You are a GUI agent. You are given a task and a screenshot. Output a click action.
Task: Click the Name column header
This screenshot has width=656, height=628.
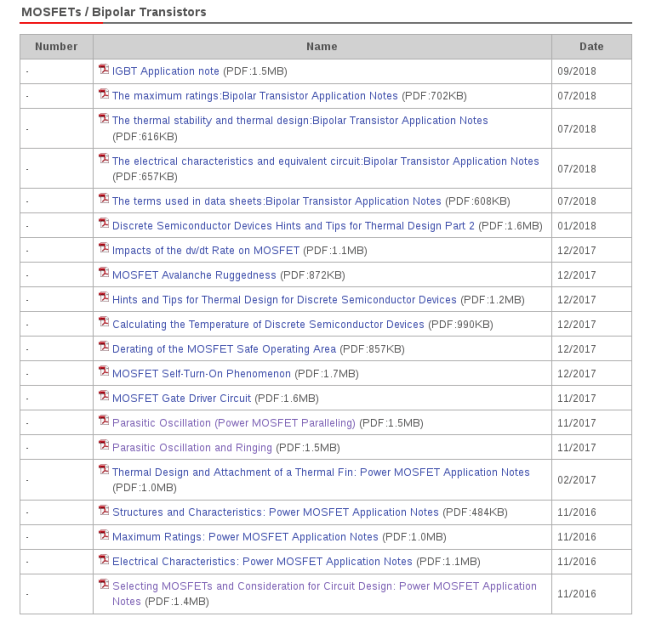click(322, 47)
